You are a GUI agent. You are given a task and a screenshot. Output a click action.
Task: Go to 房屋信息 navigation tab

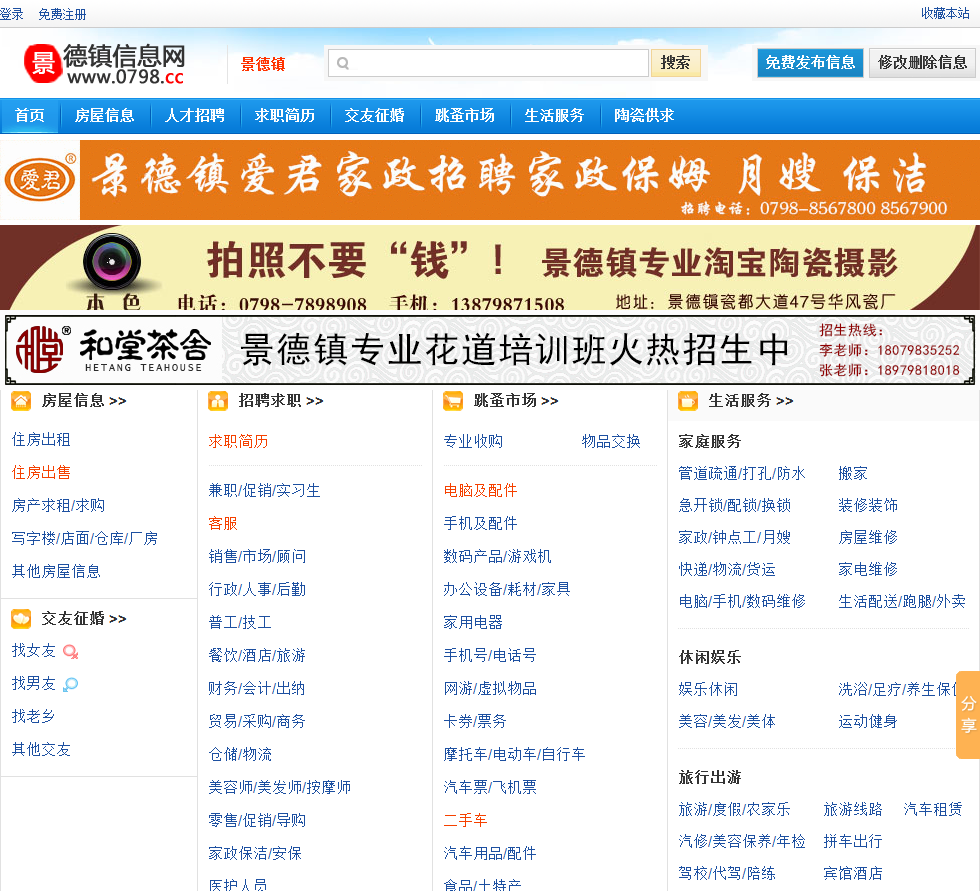(x=104, y=116)
